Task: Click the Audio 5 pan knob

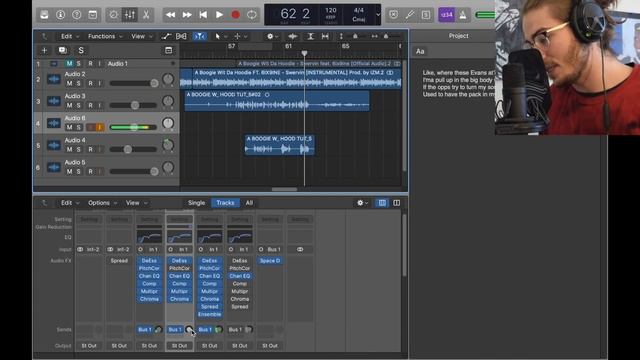Action: click(x=168, y=167)
